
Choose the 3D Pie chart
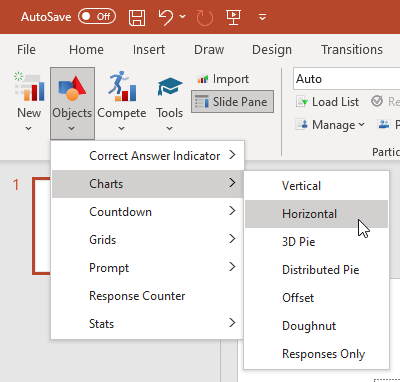316,242
